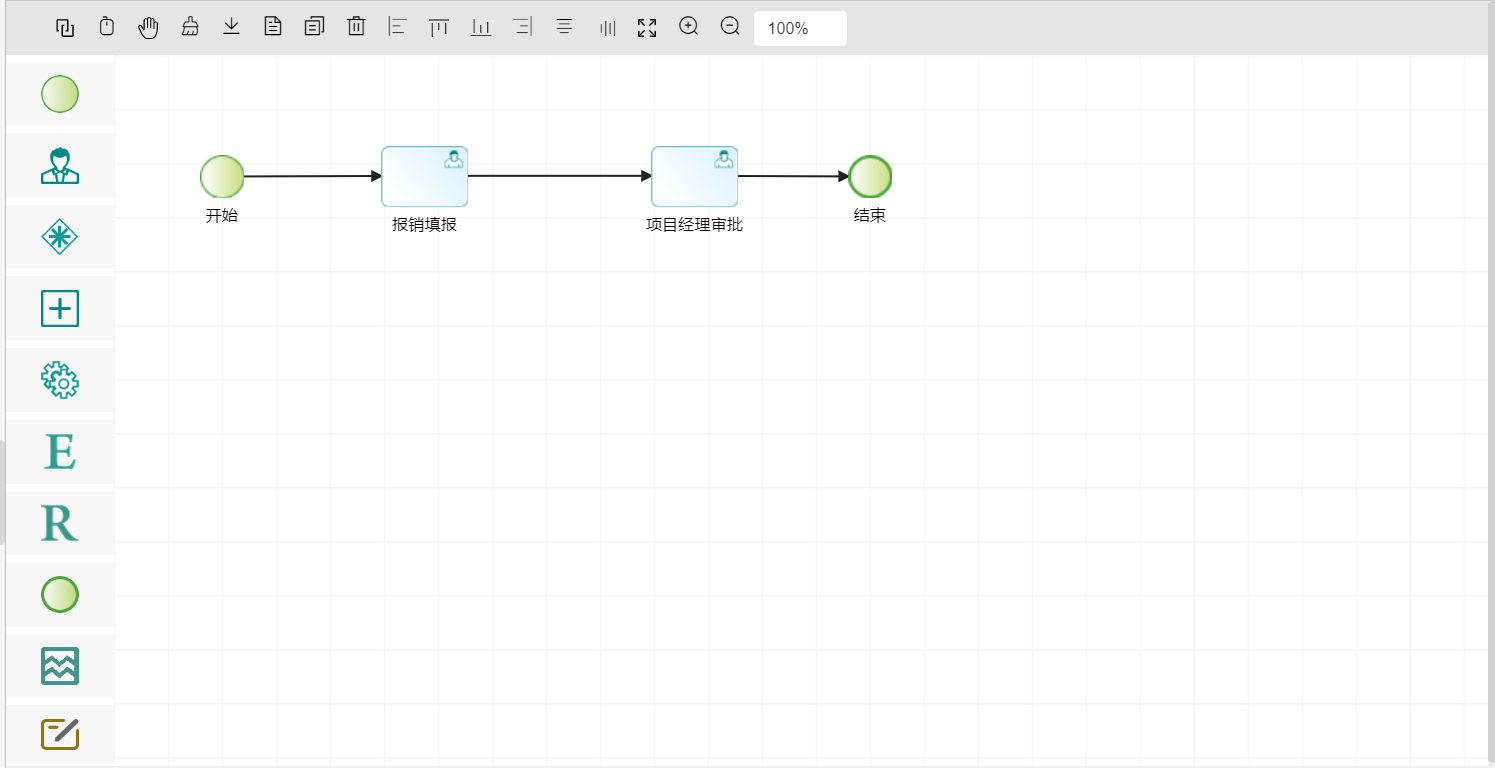
Task: Click the align-left toolbar icon
Action: [x=398, y=27]
